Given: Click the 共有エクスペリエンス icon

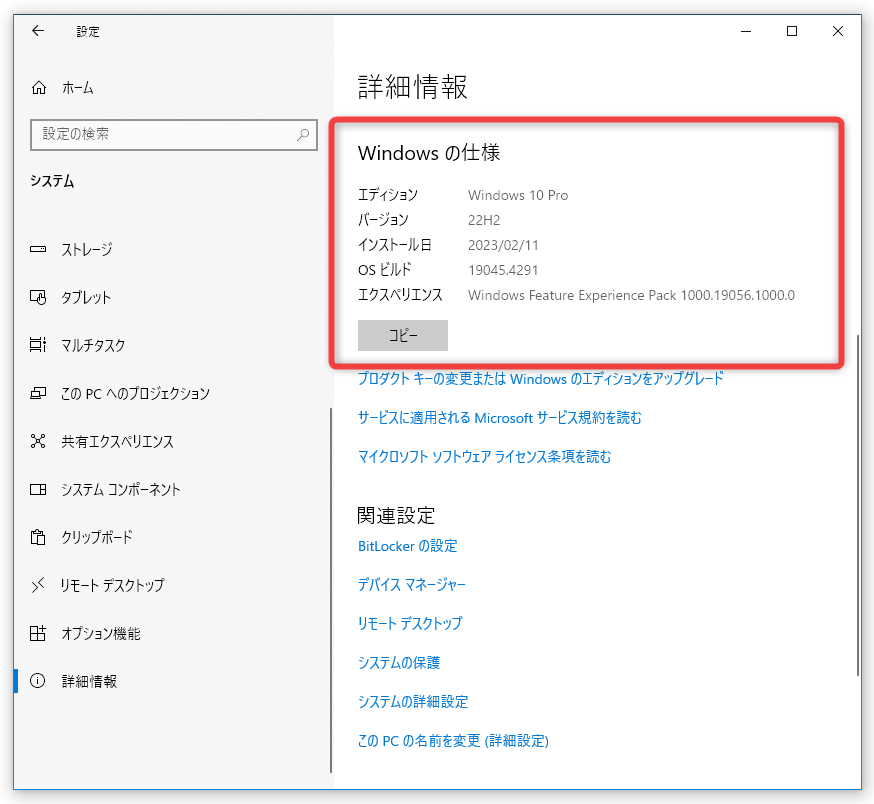Looking at the screenshot, I should pos(38,441).
